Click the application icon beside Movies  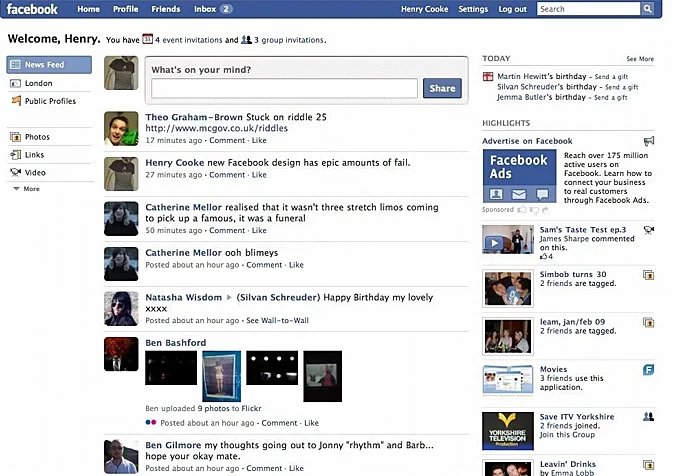click(x=648, y=370)
